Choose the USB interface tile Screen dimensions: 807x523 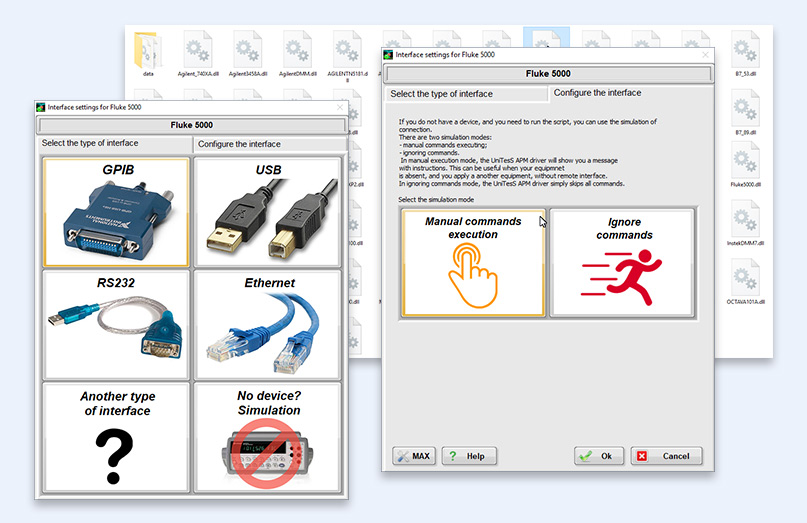(x=268, y=212)
